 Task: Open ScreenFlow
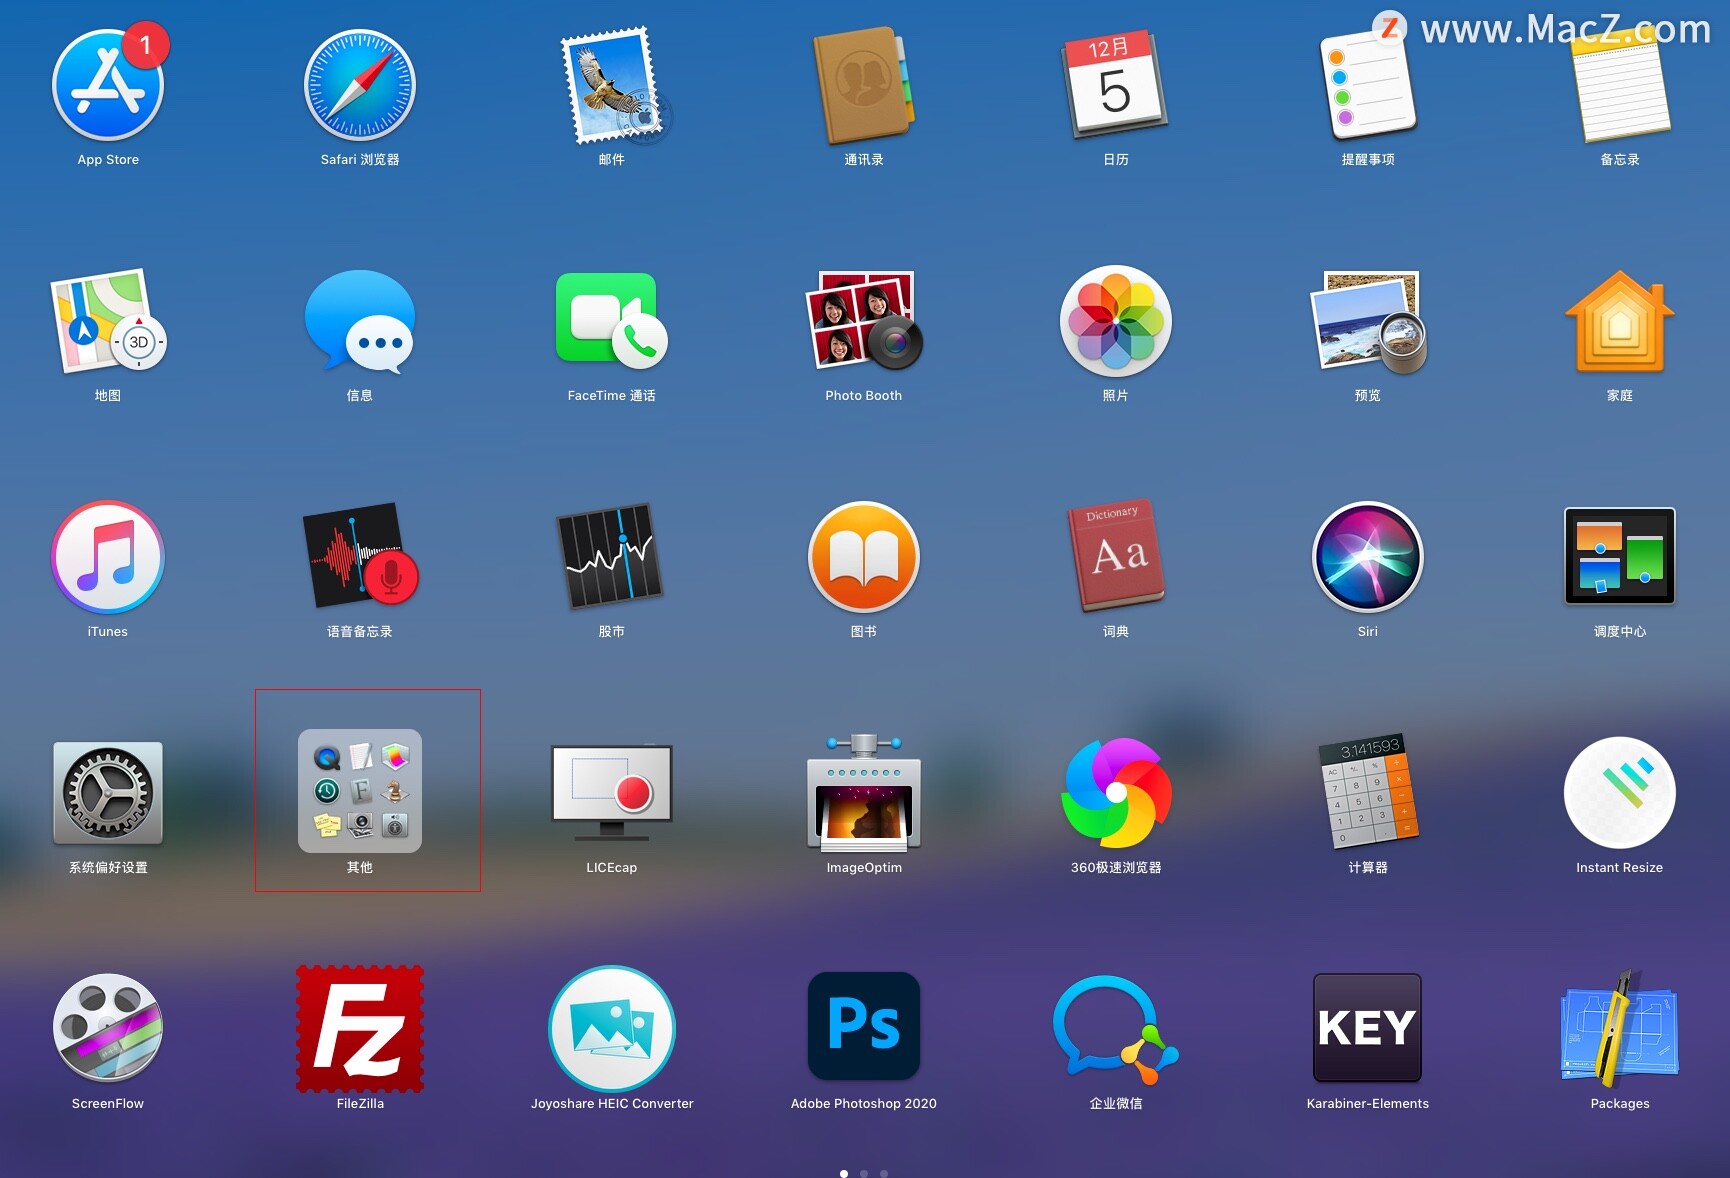pos(108,1029)
